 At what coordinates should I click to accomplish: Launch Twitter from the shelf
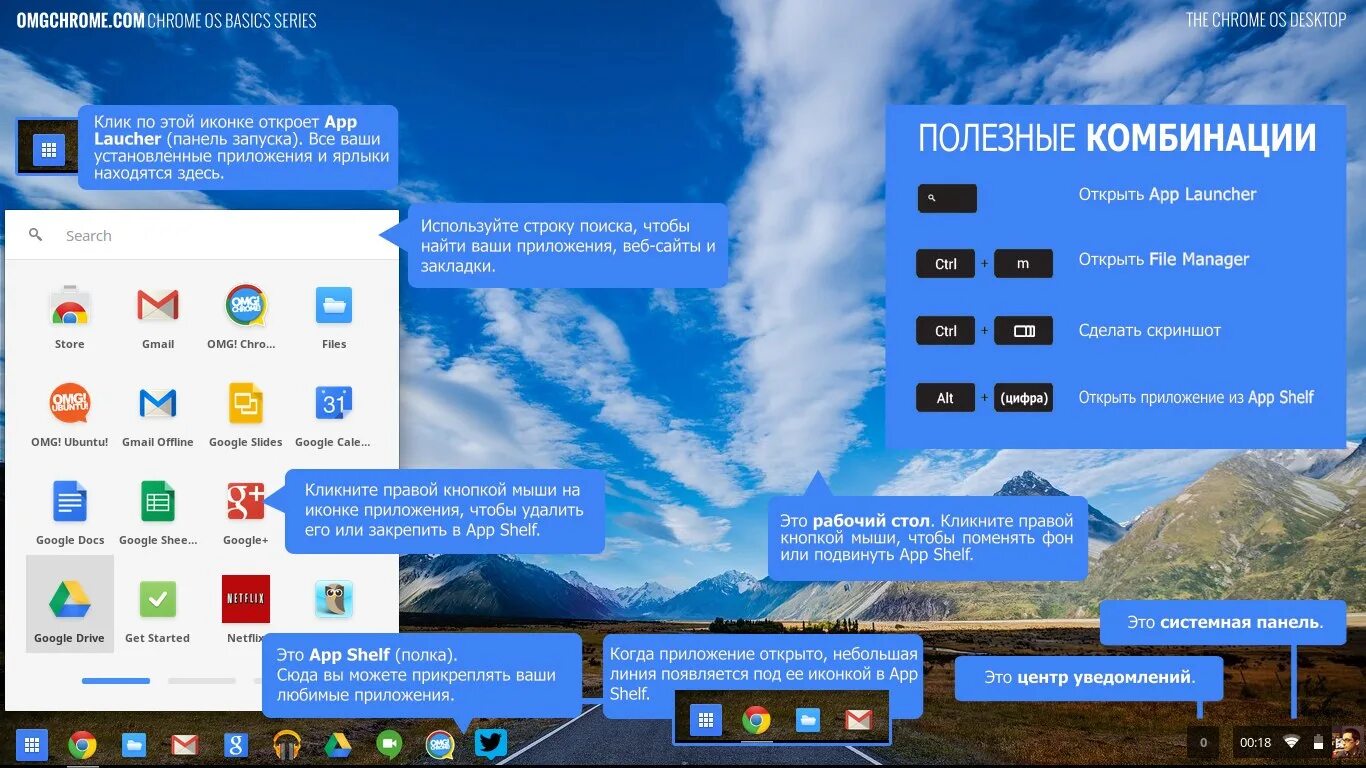[x=490, y=744]
